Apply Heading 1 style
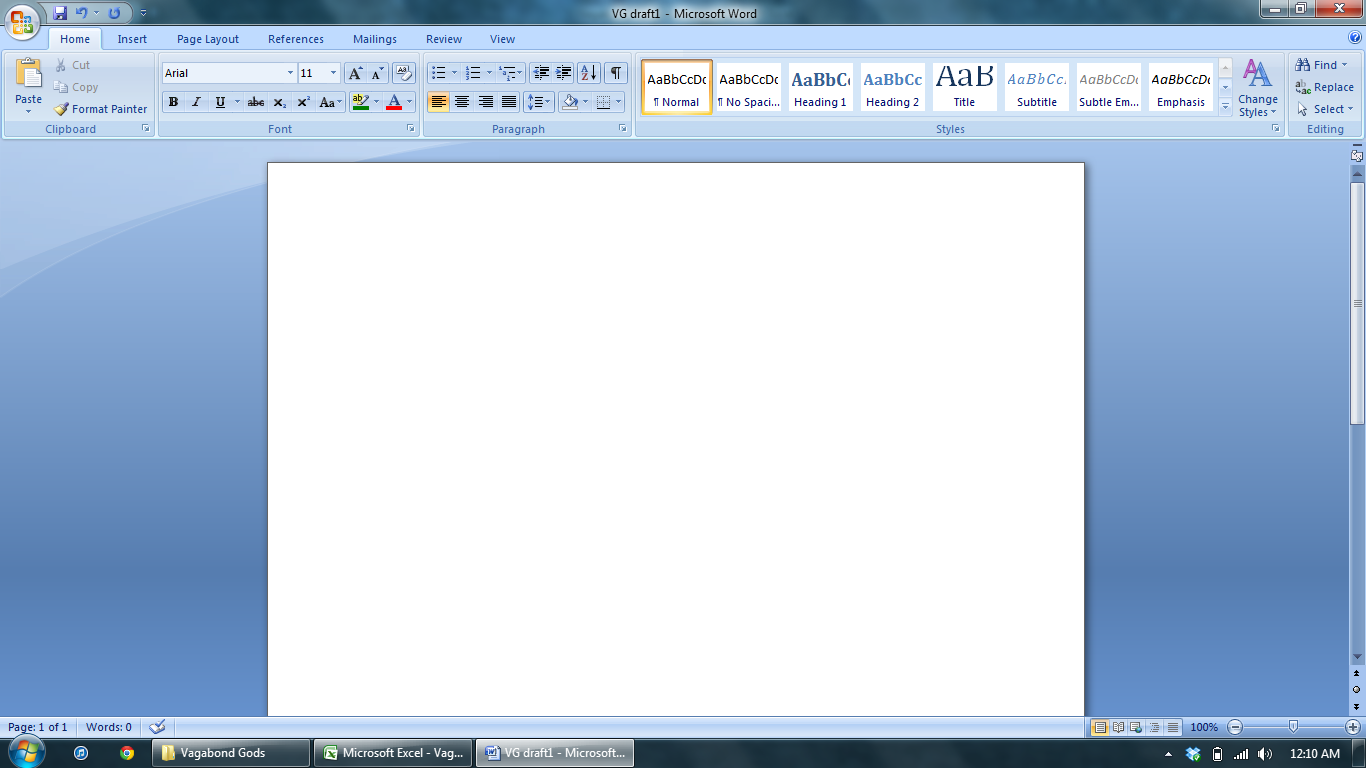Image resolution: width=1366 pixels, height=768 pixels. click(x=820, y=87)
